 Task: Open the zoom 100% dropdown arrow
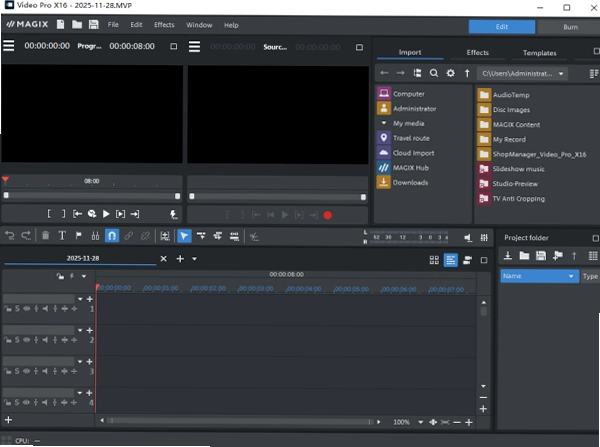tap(421, 422)
